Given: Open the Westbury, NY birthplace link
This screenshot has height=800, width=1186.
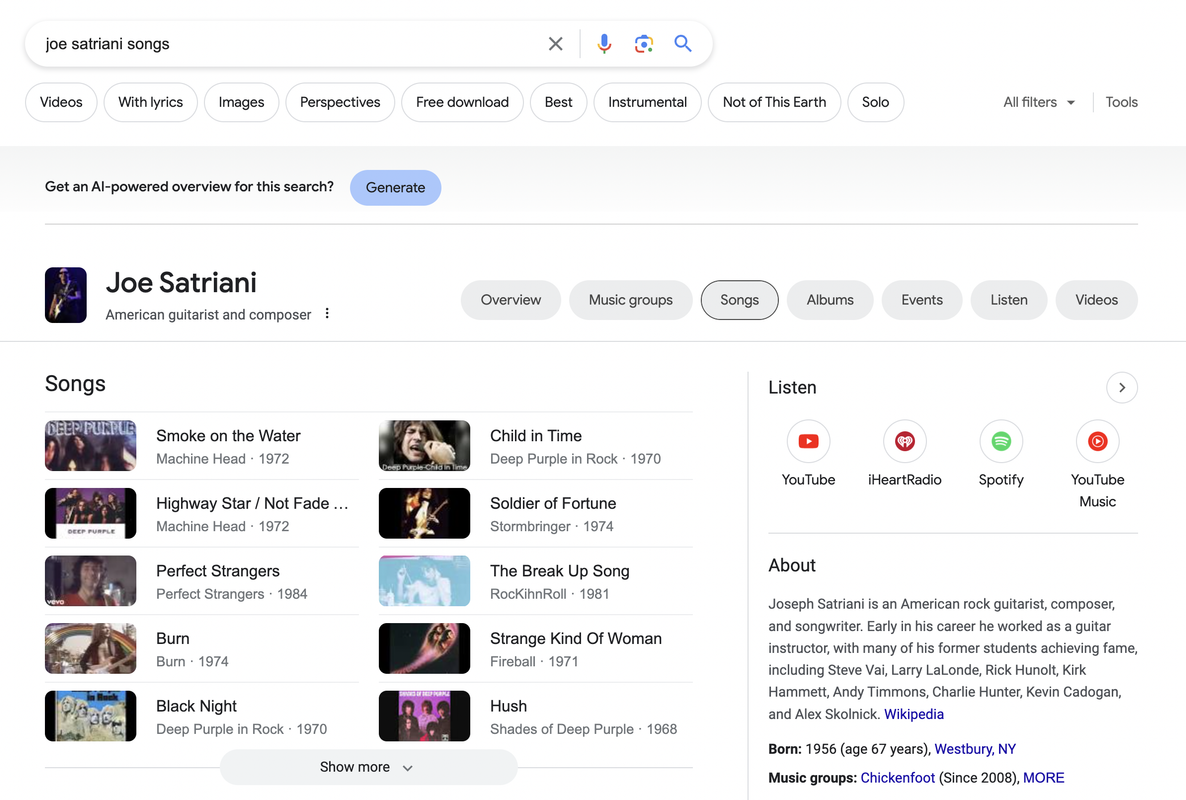Looking at the screenshot, I should click(975, 749).
